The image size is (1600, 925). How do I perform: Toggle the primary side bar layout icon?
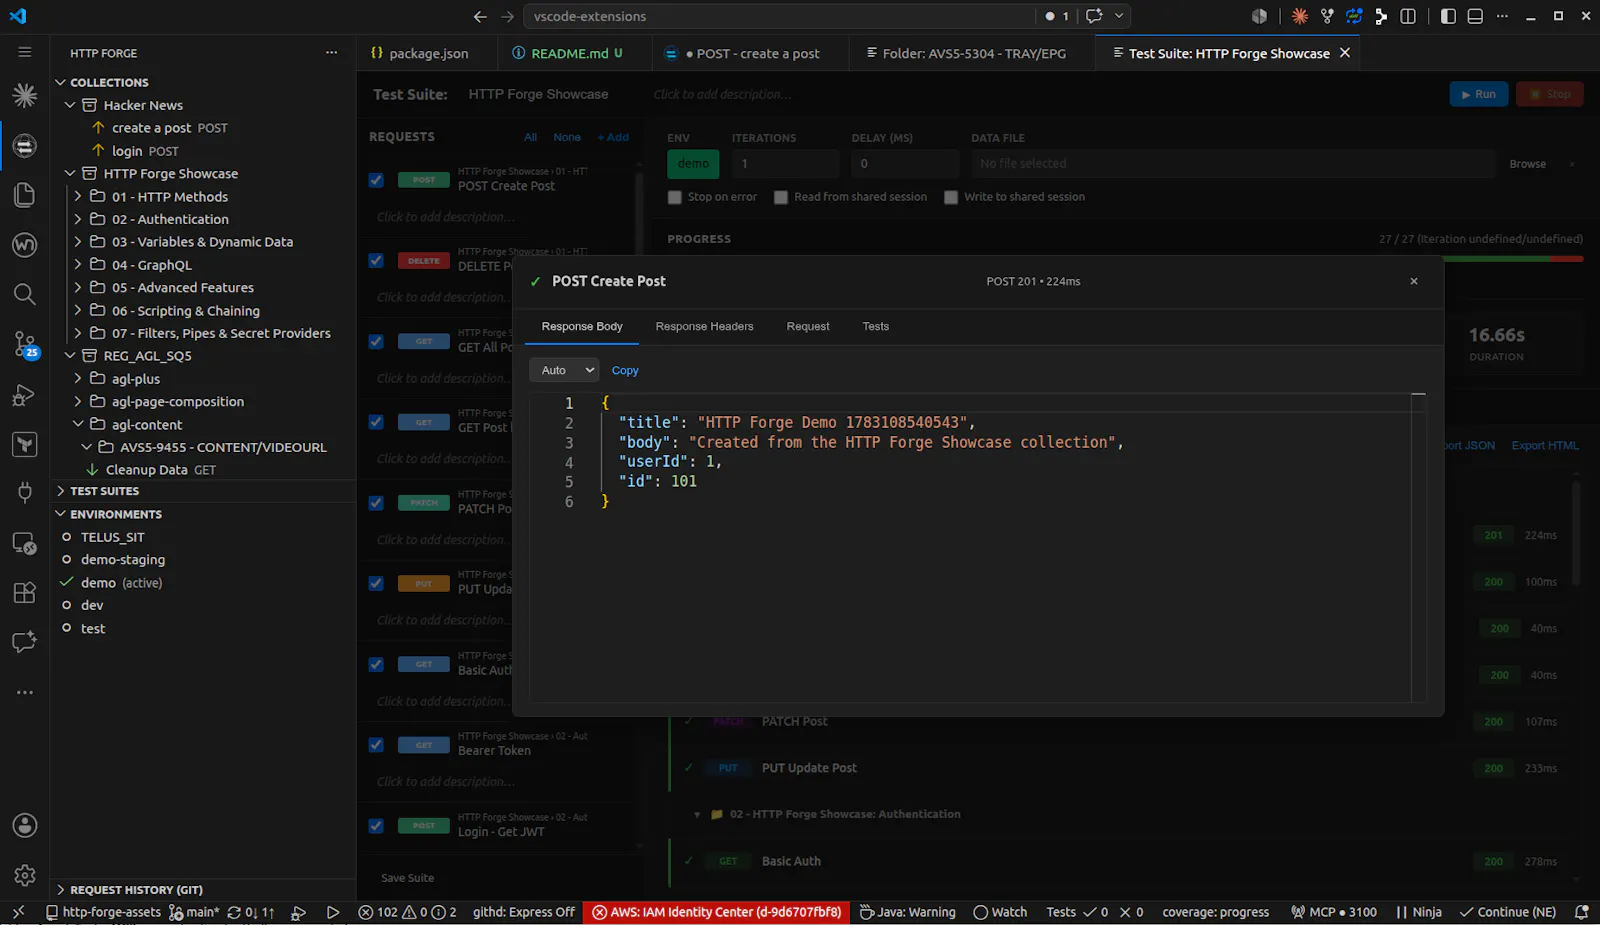[x=1448, y=16]
